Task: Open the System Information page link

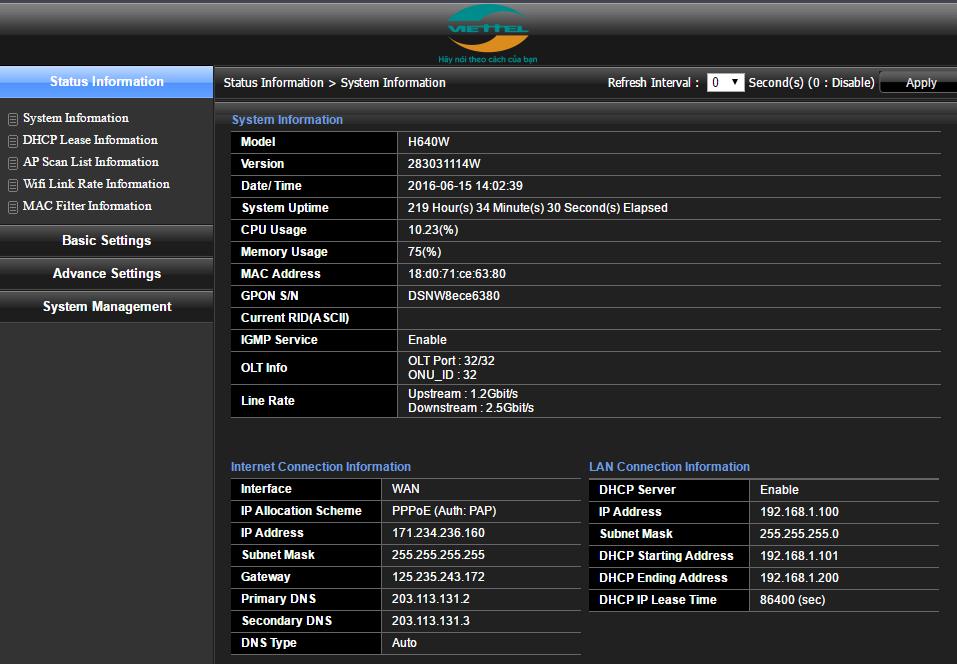Action: pos(76,118)
